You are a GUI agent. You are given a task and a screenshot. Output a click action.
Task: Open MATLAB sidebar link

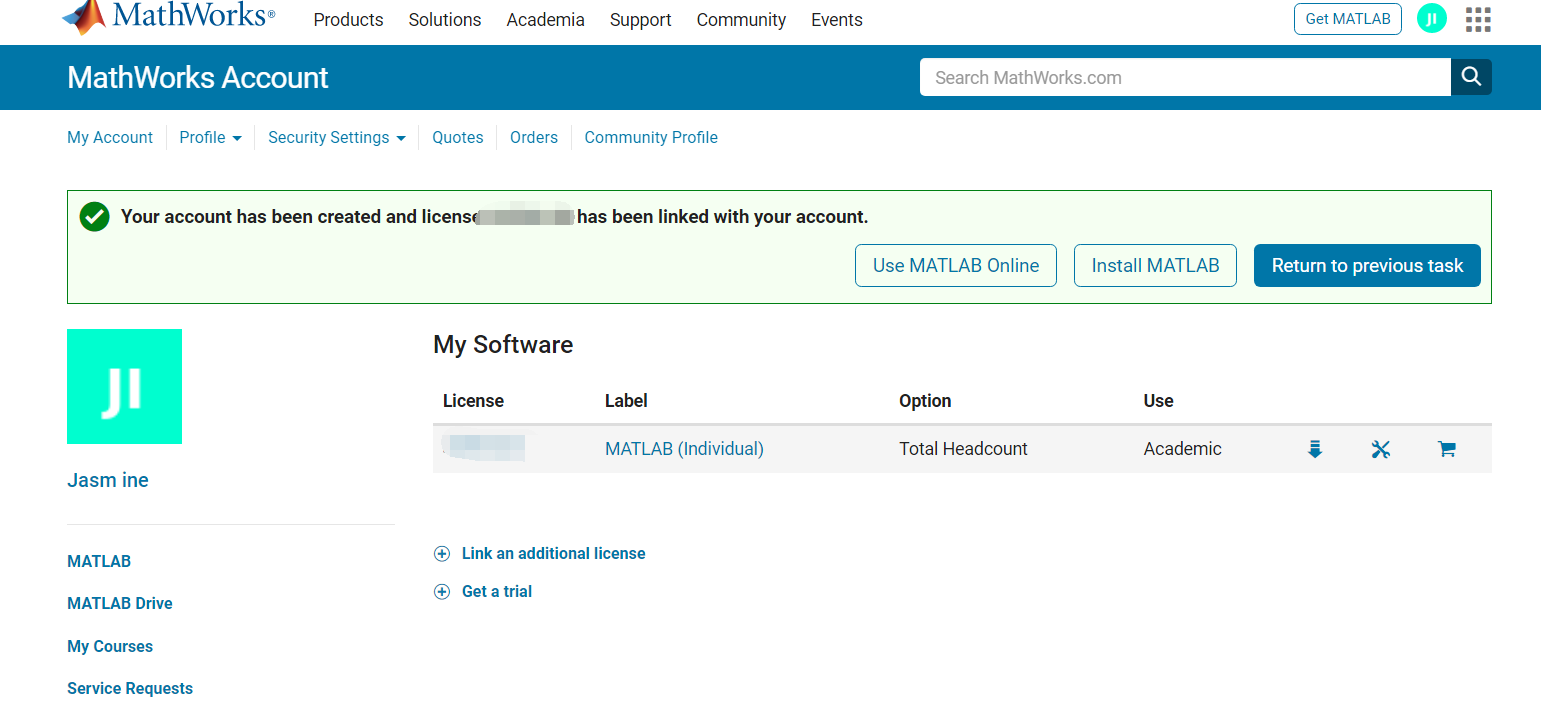point(99,562)
